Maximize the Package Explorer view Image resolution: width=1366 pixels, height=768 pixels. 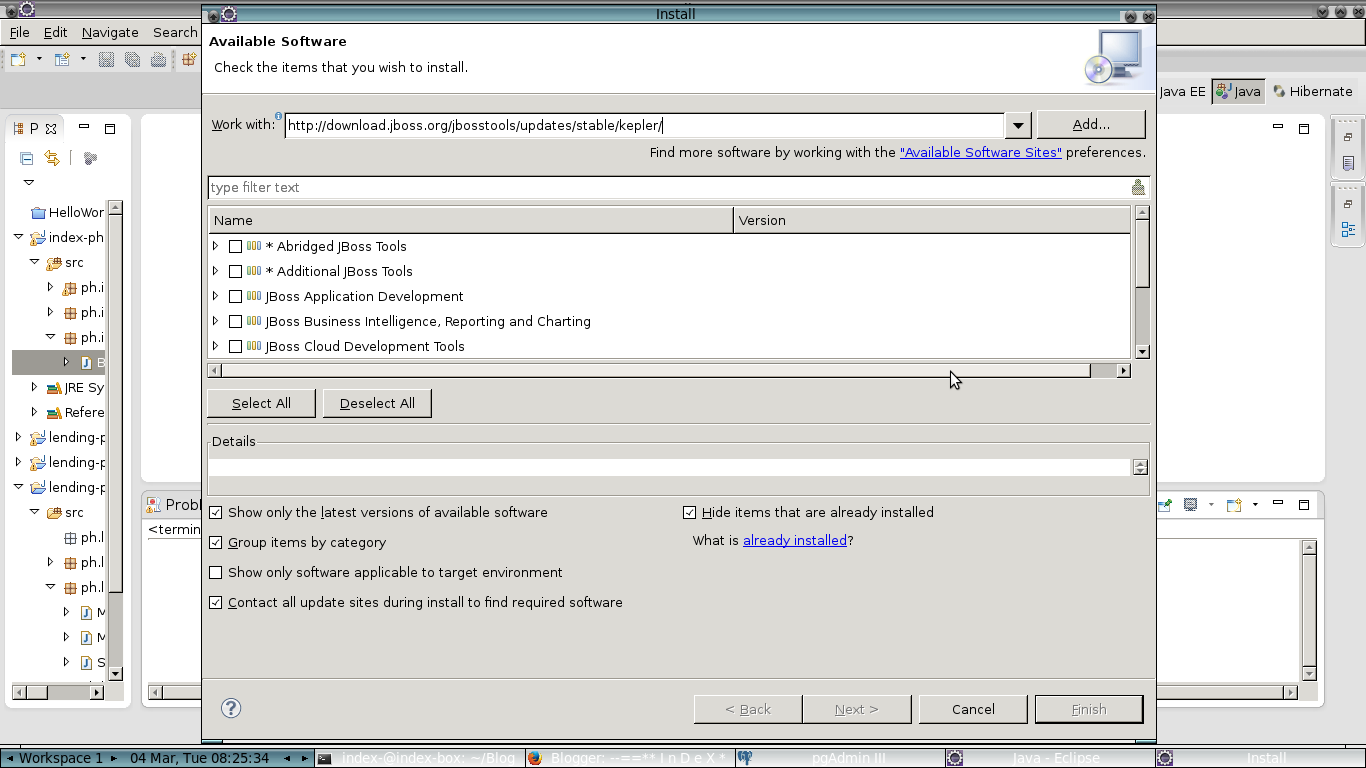point(110,128)
